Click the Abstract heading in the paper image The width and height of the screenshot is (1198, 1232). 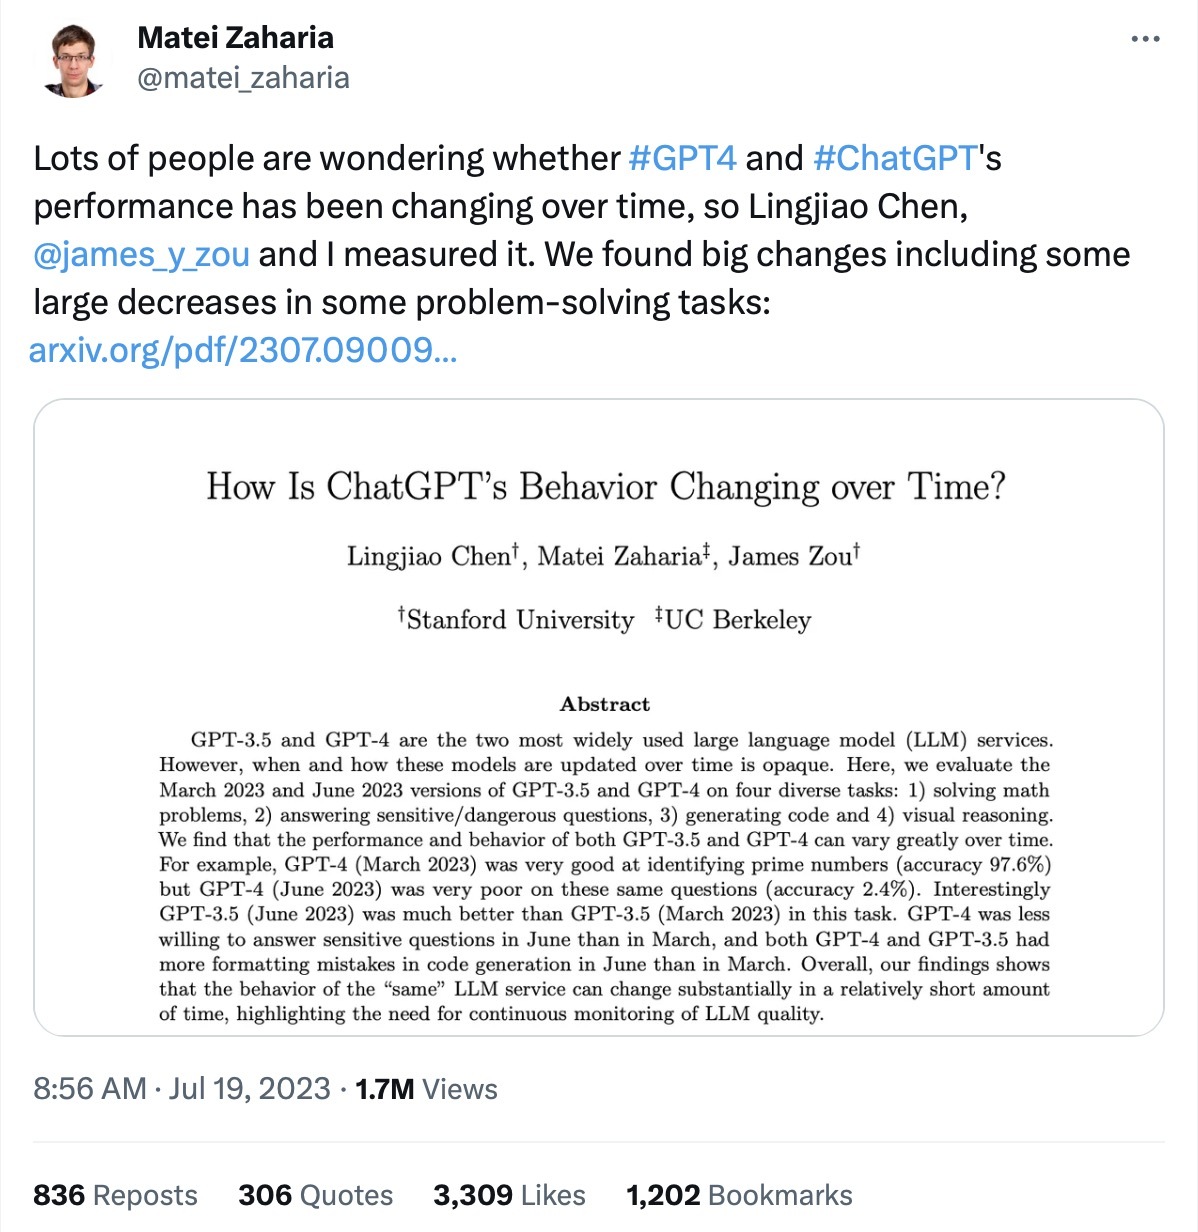(605, 704)
